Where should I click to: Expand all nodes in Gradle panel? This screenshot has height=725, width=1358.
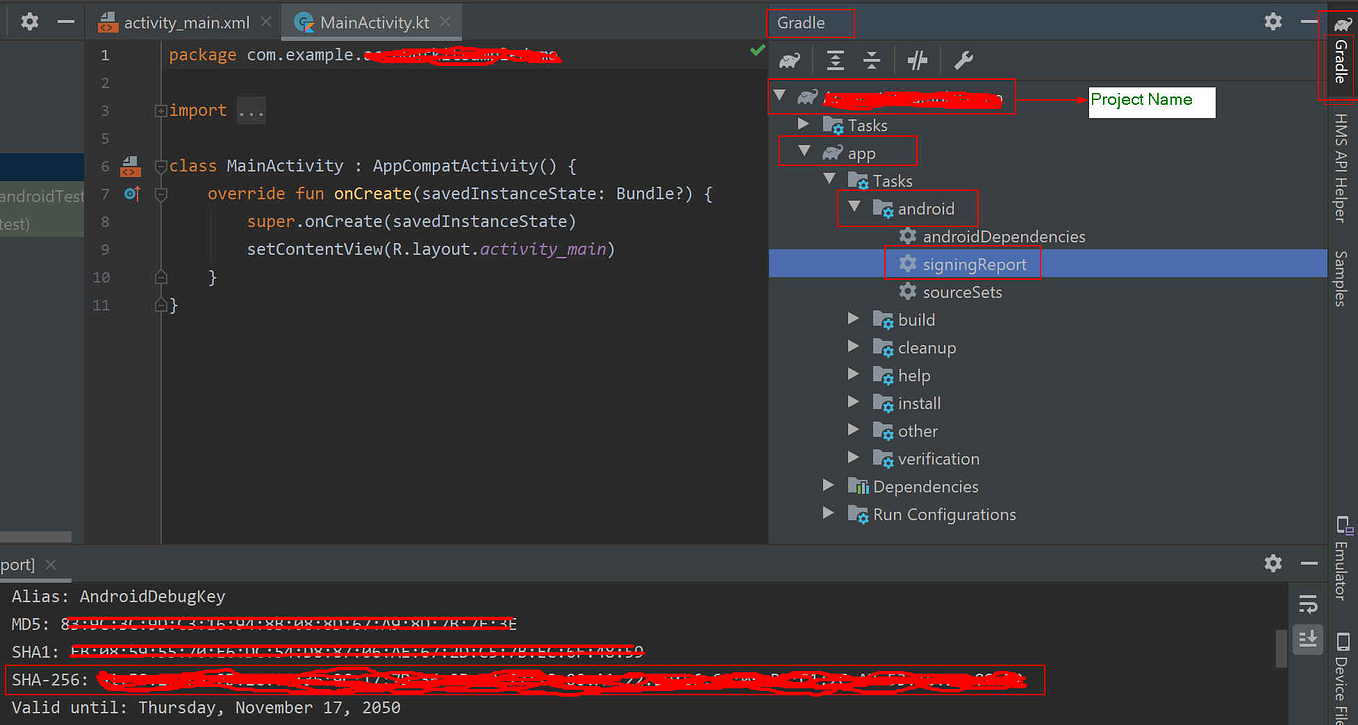835,60
